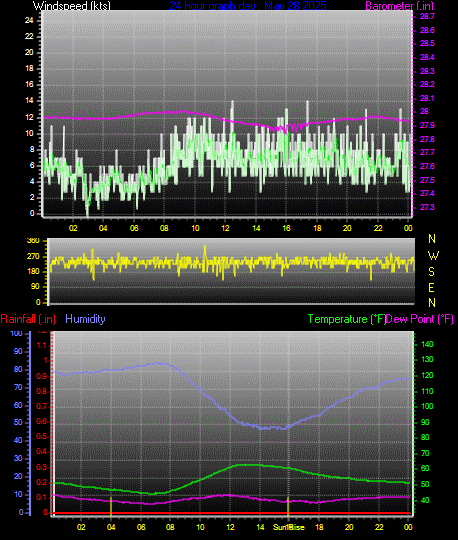Click the magenta "Dew Point (°F)" legend label
The width and height of the screenshot is (458, 540).
point(419,319)
